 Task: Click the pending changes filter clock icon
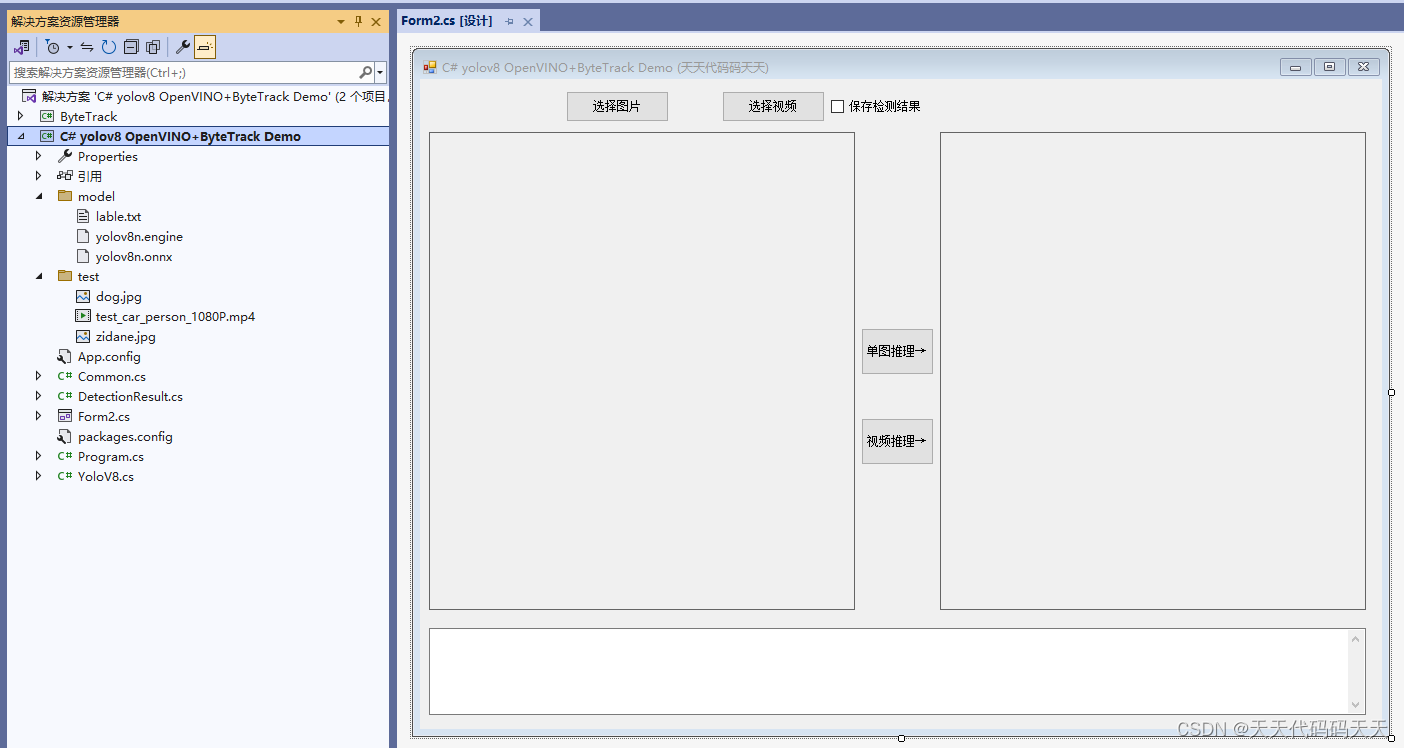pos(52,47)
